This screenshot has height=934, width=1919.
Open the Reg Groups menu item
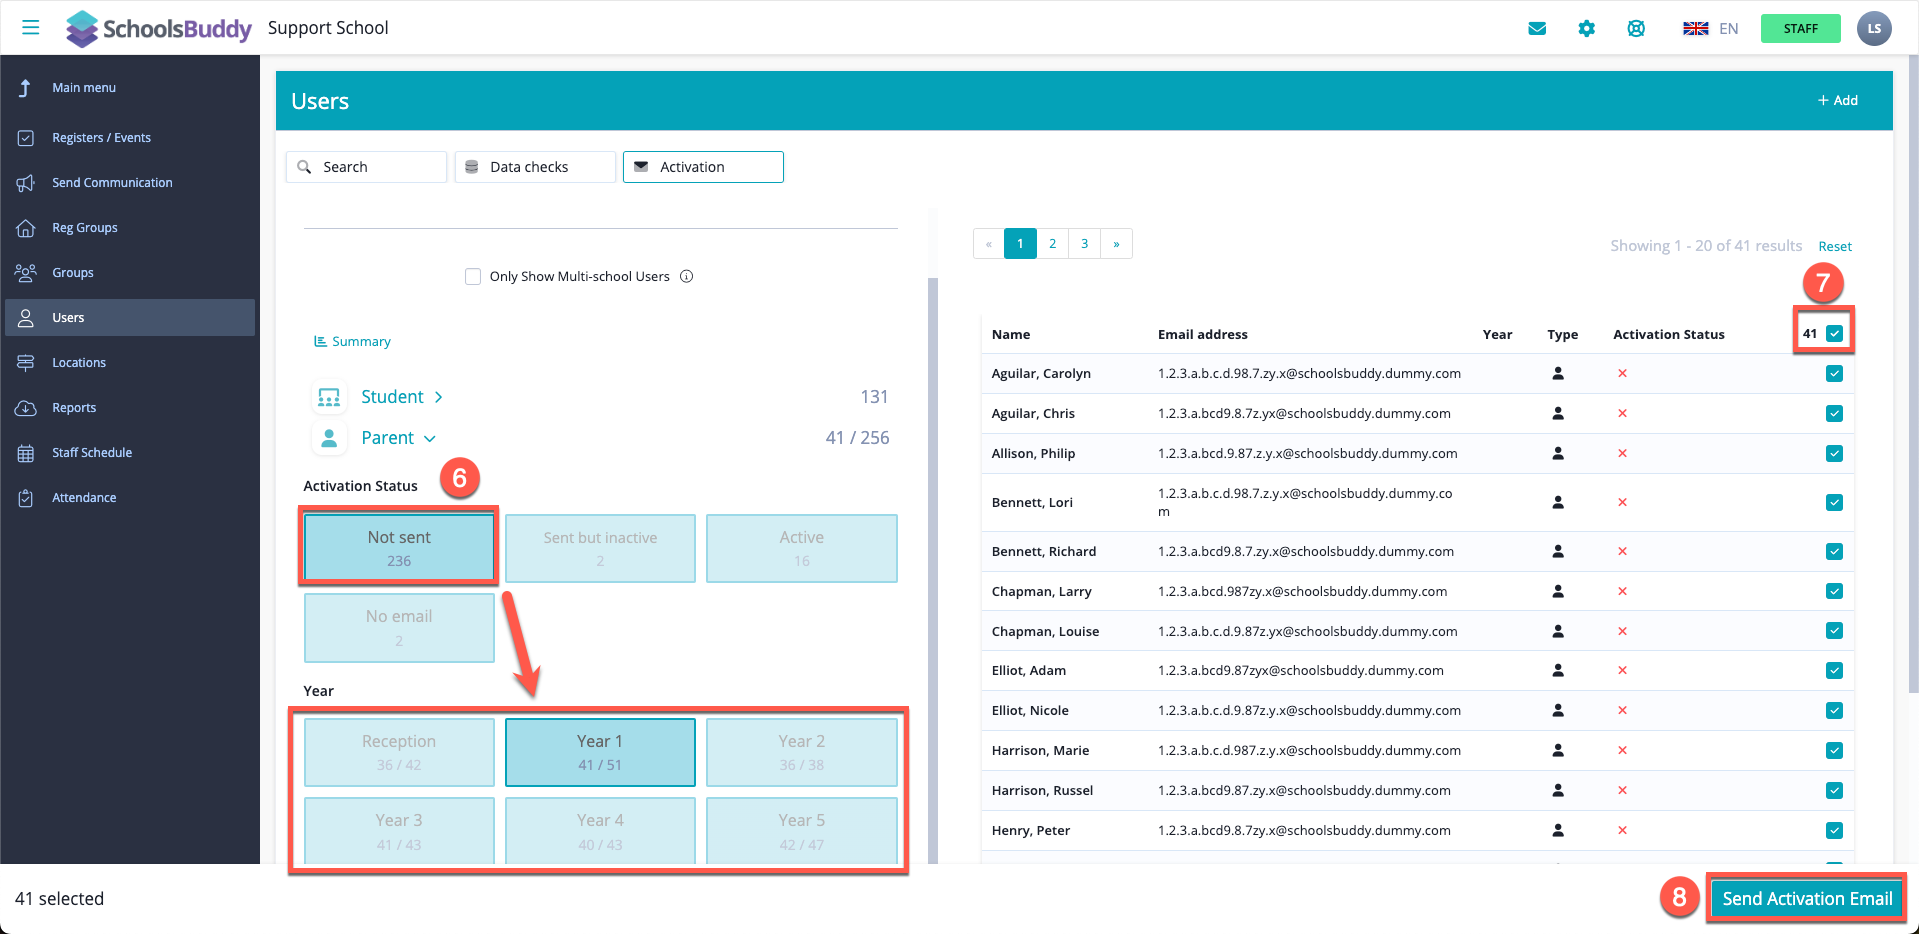tap(85, 228)
